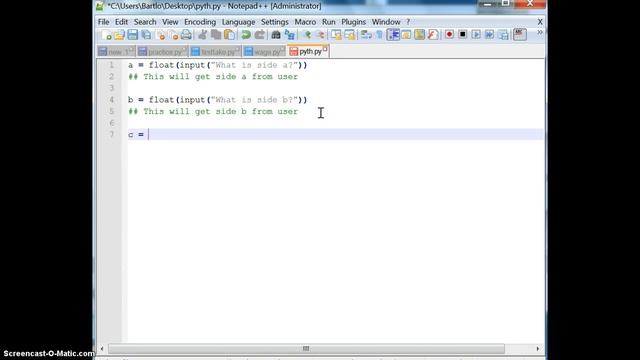
Task: Open the Search menu
Action: pyautogui.click(x=145, y=22)
